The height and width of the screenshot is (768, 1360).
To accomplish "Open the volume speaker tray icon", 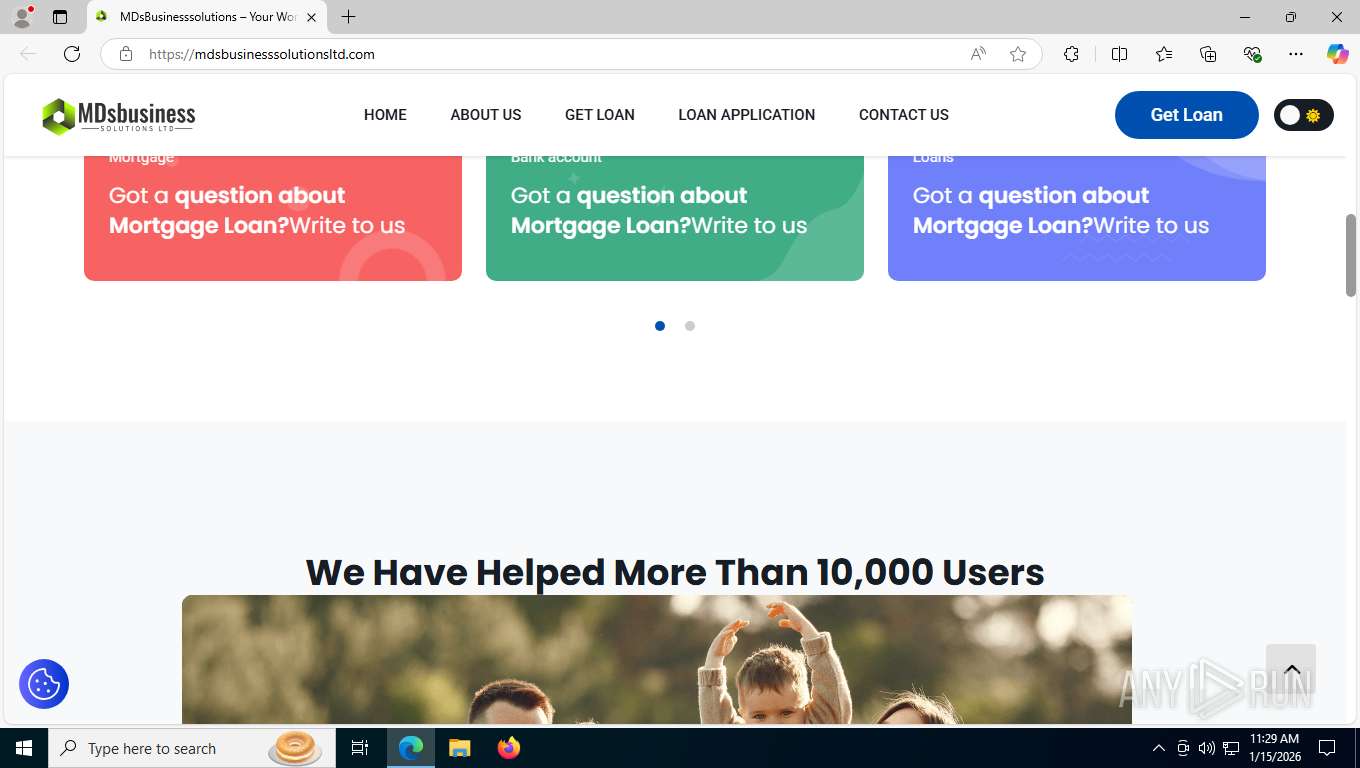I will pyautogui.click(x=1207, y=748).
